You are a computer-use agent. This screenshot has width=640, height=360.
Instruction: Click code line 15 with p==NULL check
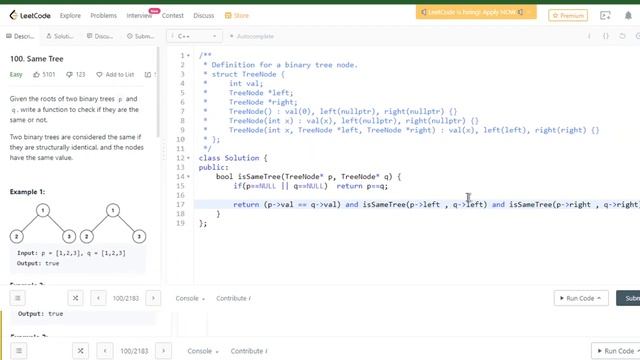click(311, 186)
